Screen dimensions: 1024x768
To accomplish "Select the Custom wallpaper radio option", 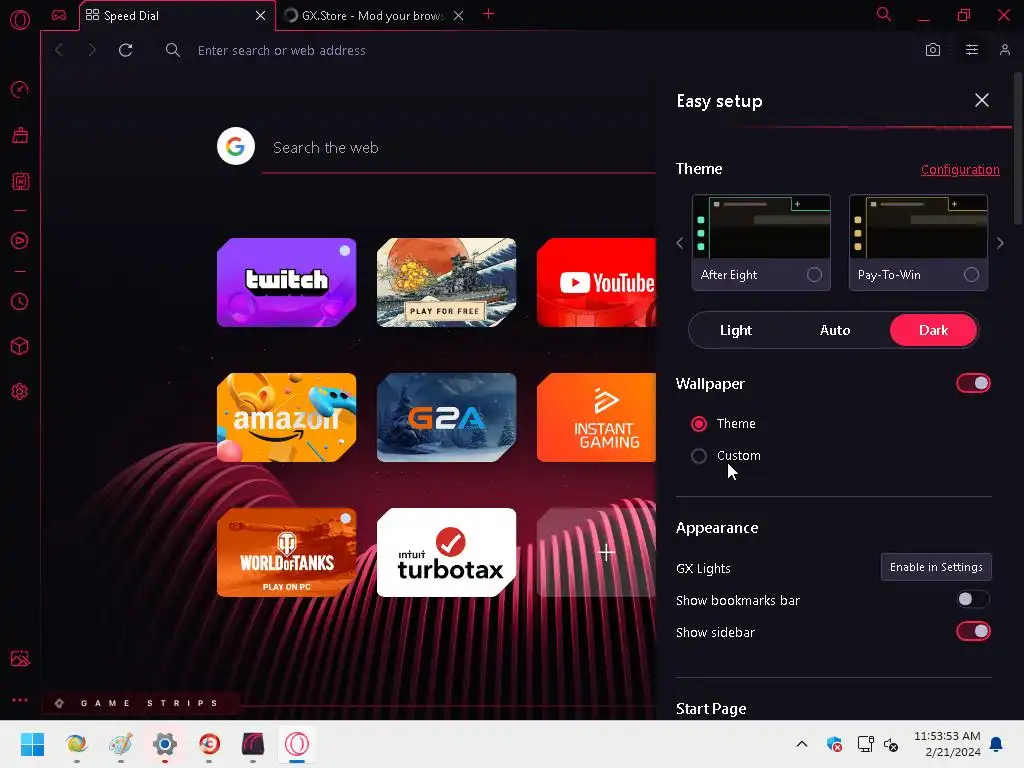I will [x=699, y=456].
